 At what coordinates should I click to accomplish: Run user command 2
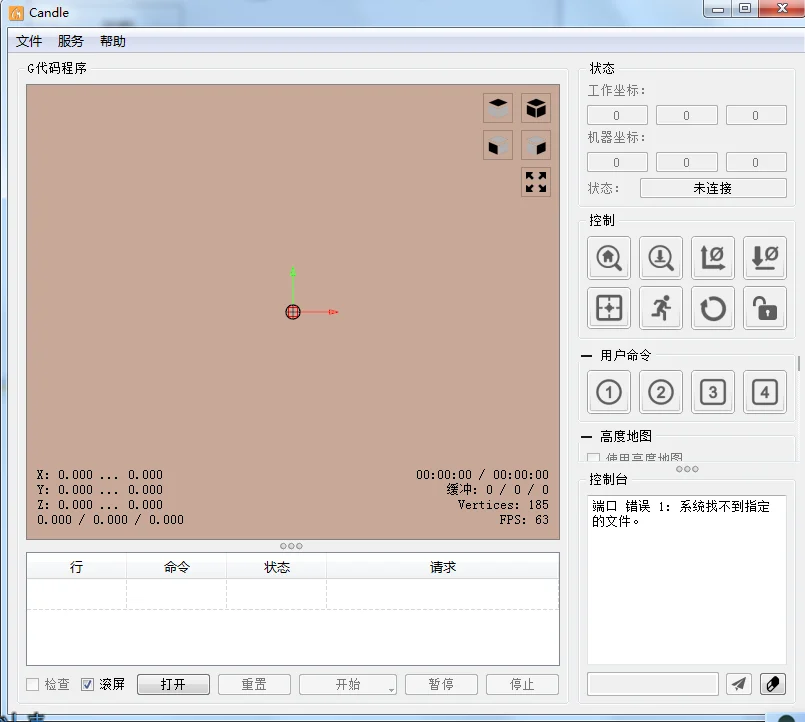click(661, 392)
